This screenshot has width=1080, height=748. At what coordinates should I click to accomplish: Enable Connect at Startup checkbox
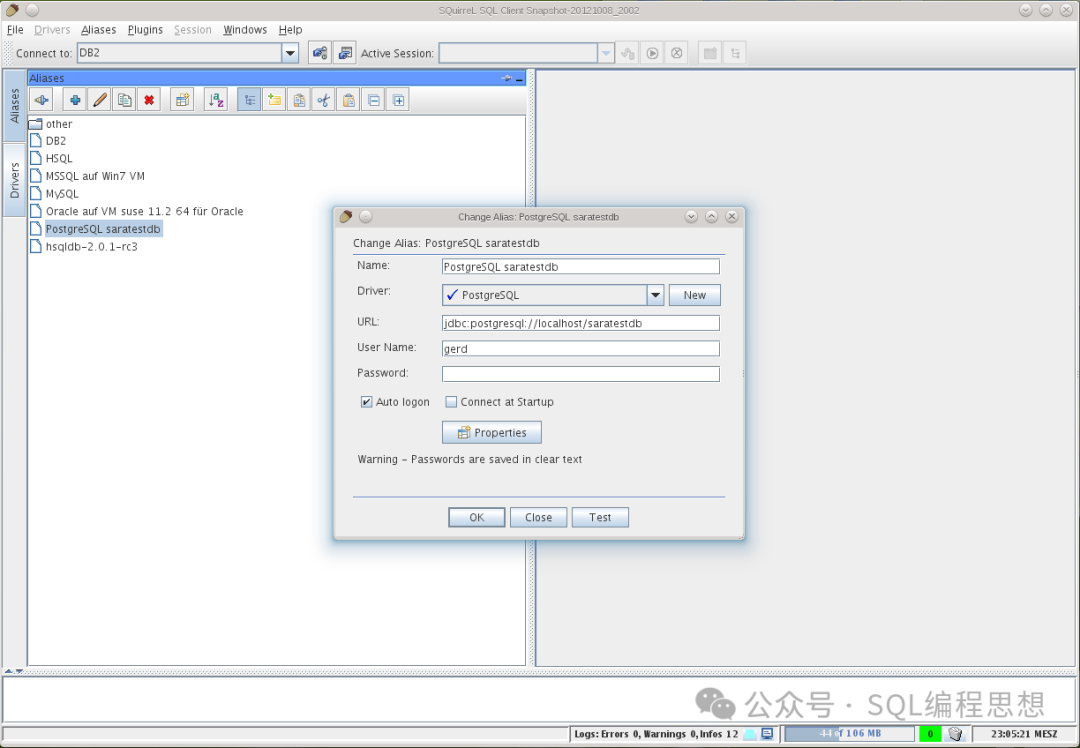point(451,402)
